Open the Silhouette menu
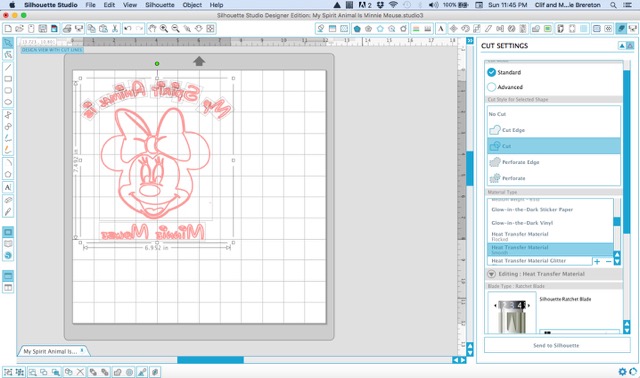Image resolution: width=640 pixels, height=378 pixels. pos(160,5)
